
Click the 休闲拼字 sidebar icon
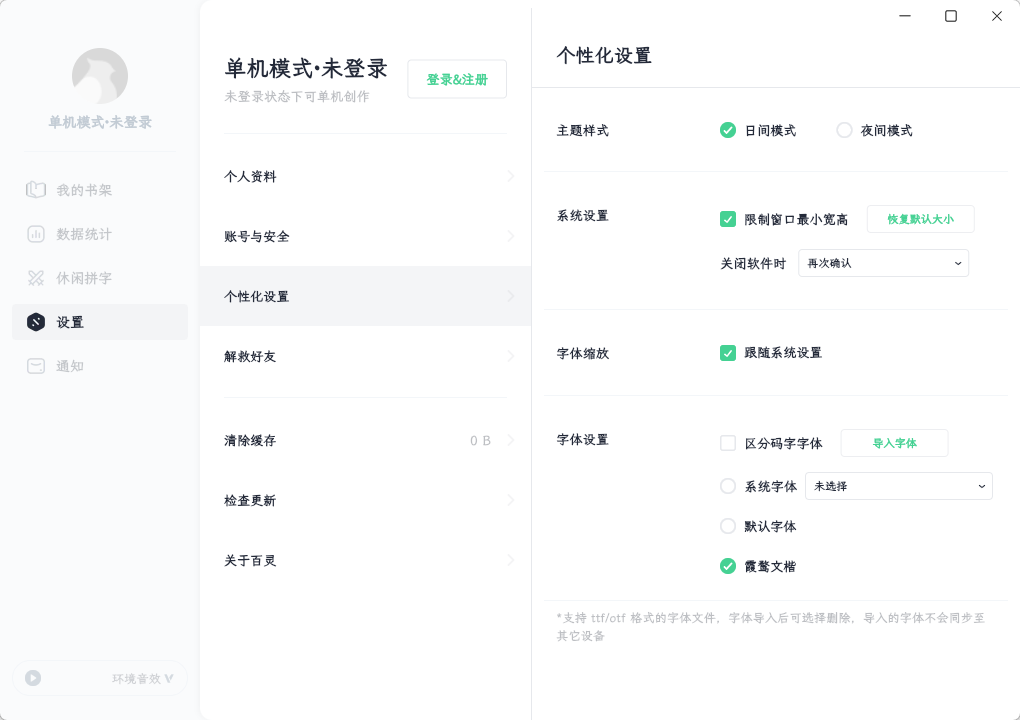(36, 278)
